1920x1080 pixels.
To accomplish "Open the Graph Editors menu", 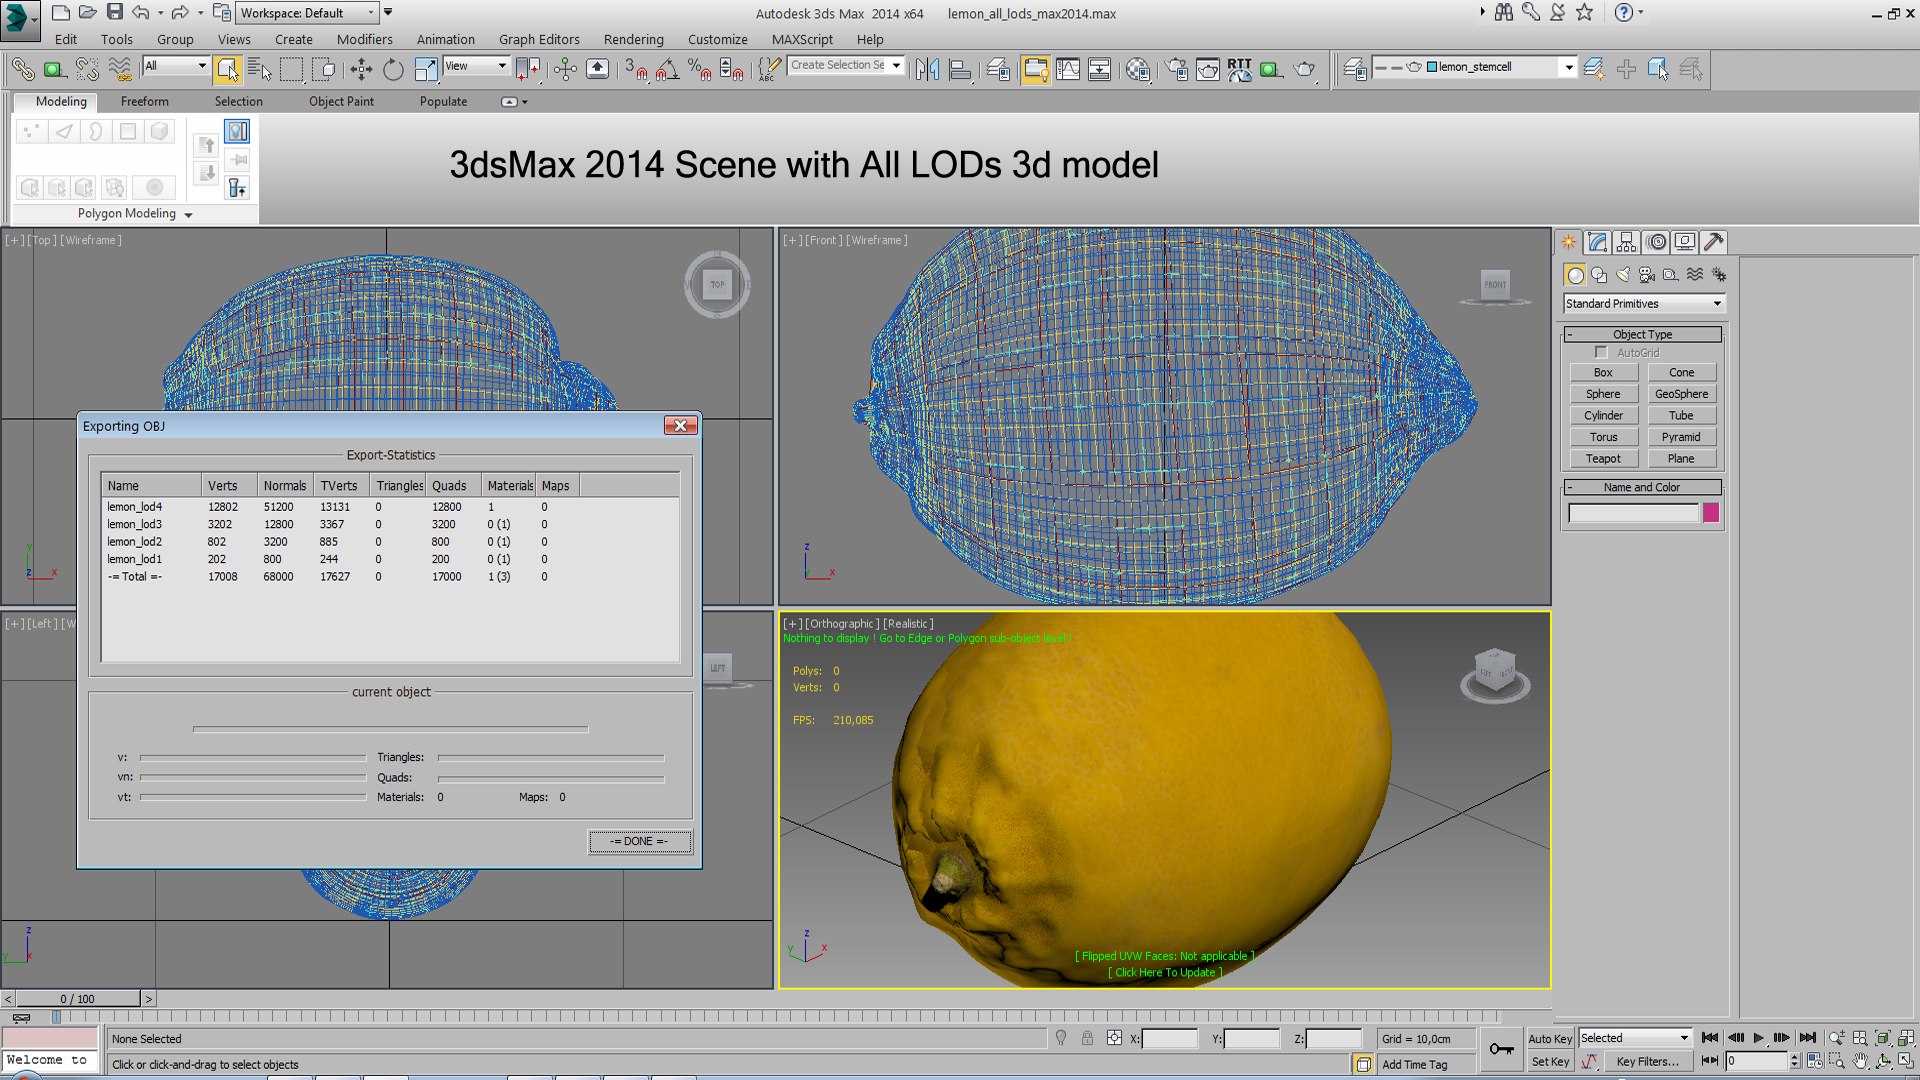I will 539,40.
